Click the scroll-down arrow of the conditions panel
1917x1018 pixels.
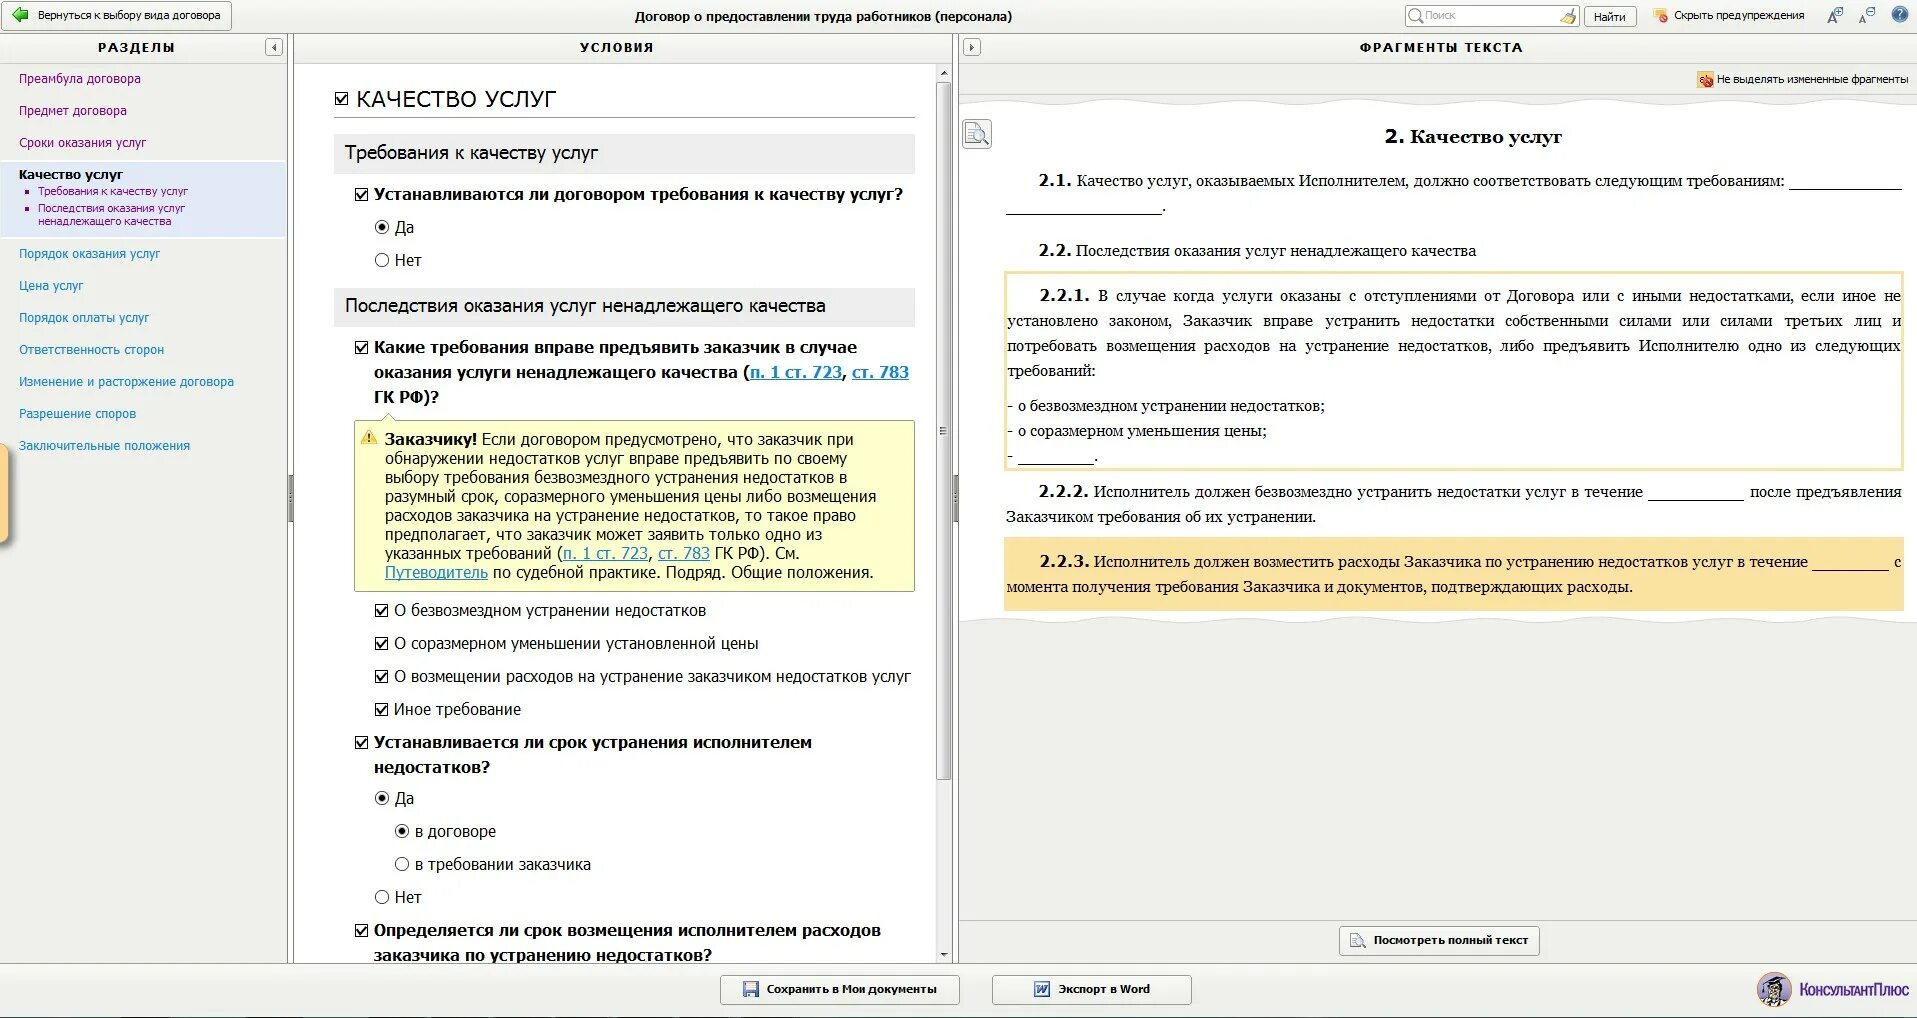point(943,955)
